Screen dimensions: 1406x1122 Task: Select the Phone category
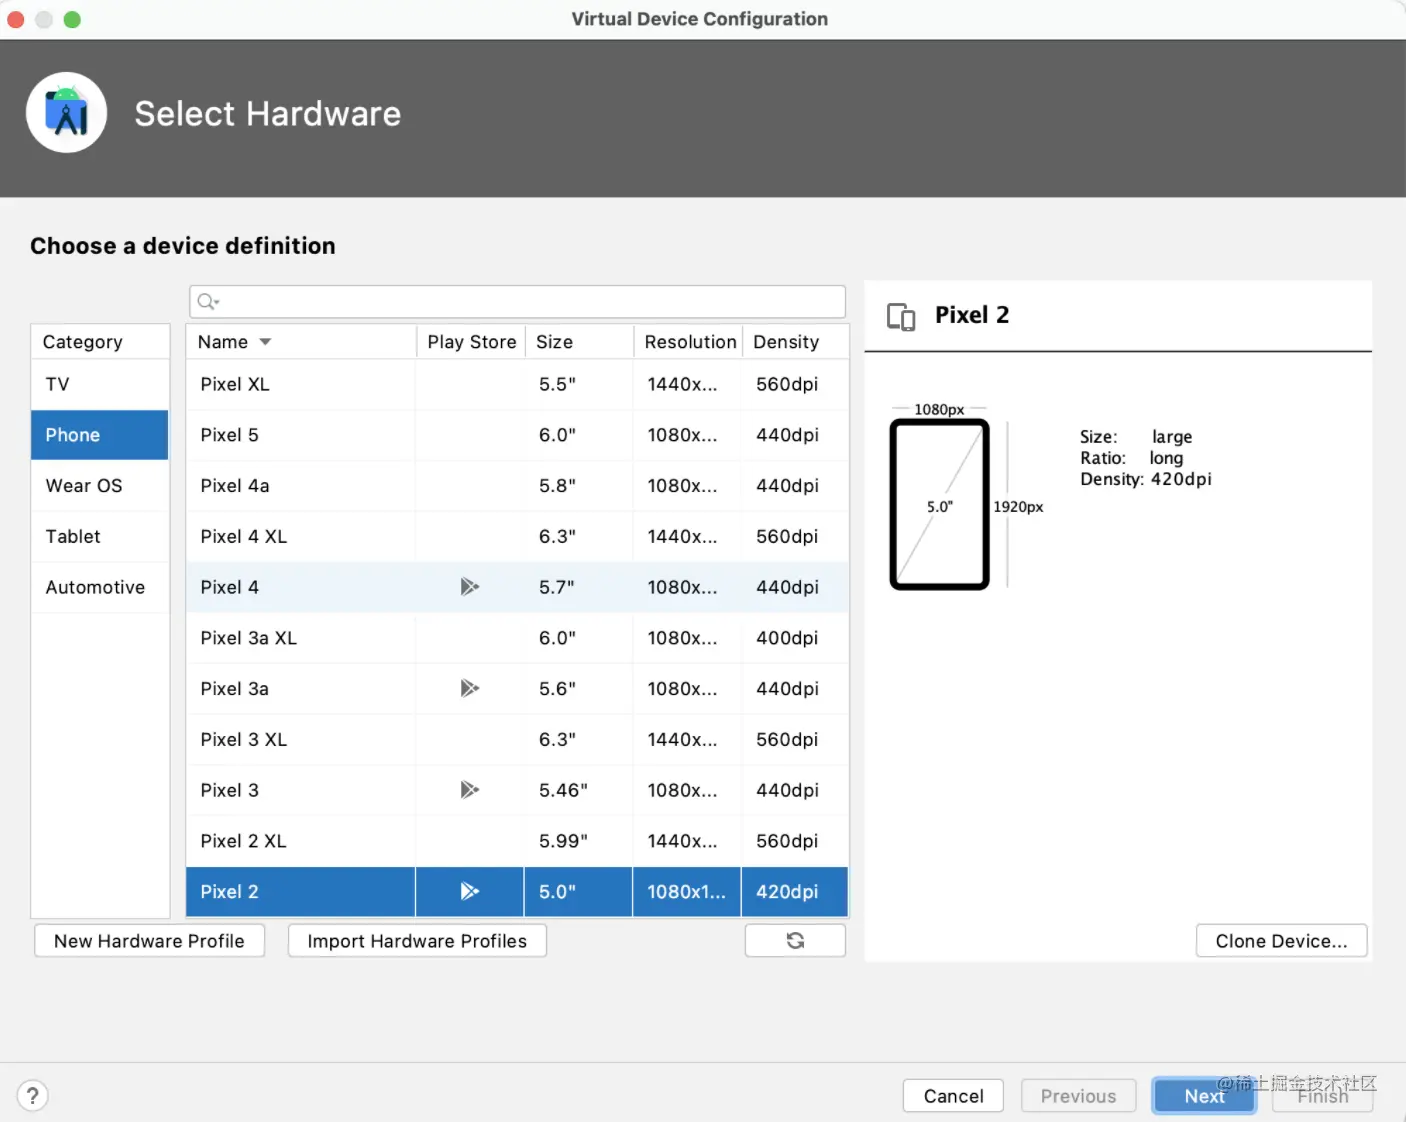[100, 435]
